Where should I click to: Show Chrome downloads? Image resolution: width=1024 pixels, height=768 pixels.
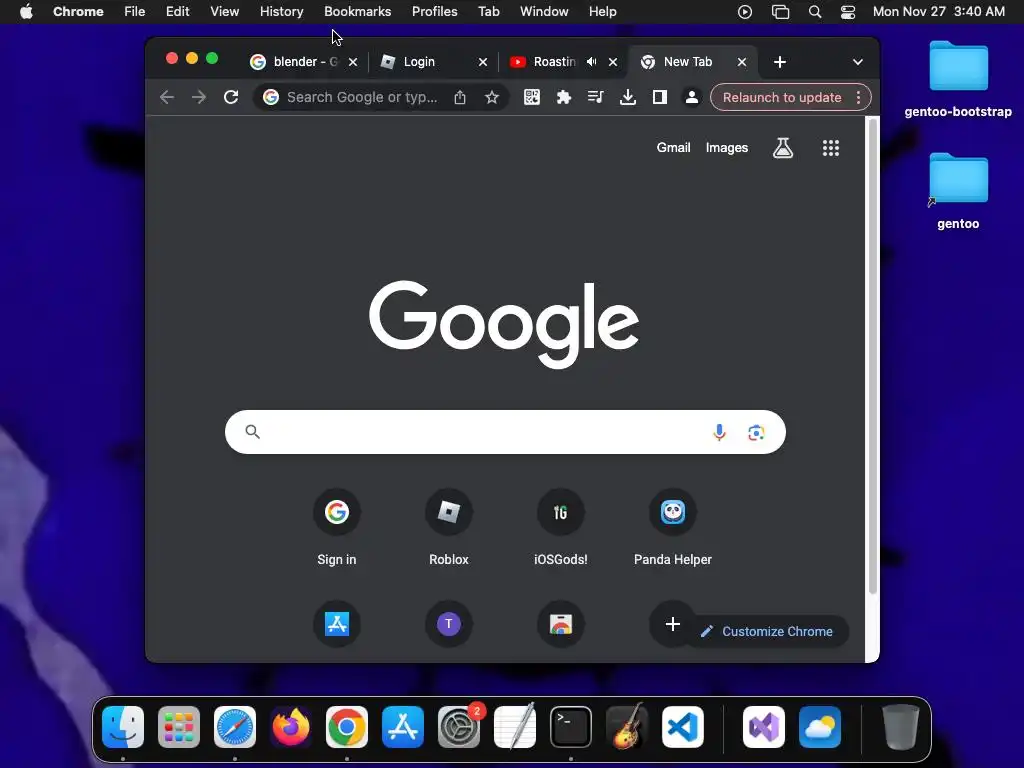tap(628, 97)
